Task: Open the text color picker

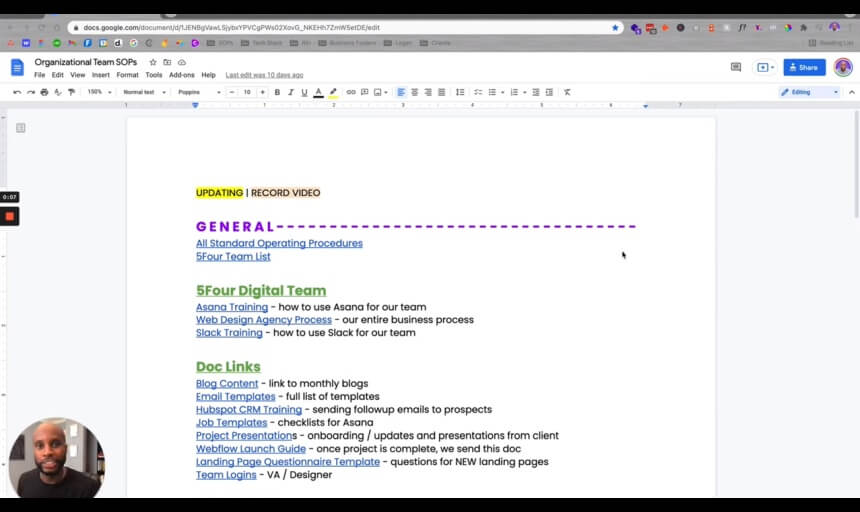Action: pyautogui.click(x=318, y=92)
